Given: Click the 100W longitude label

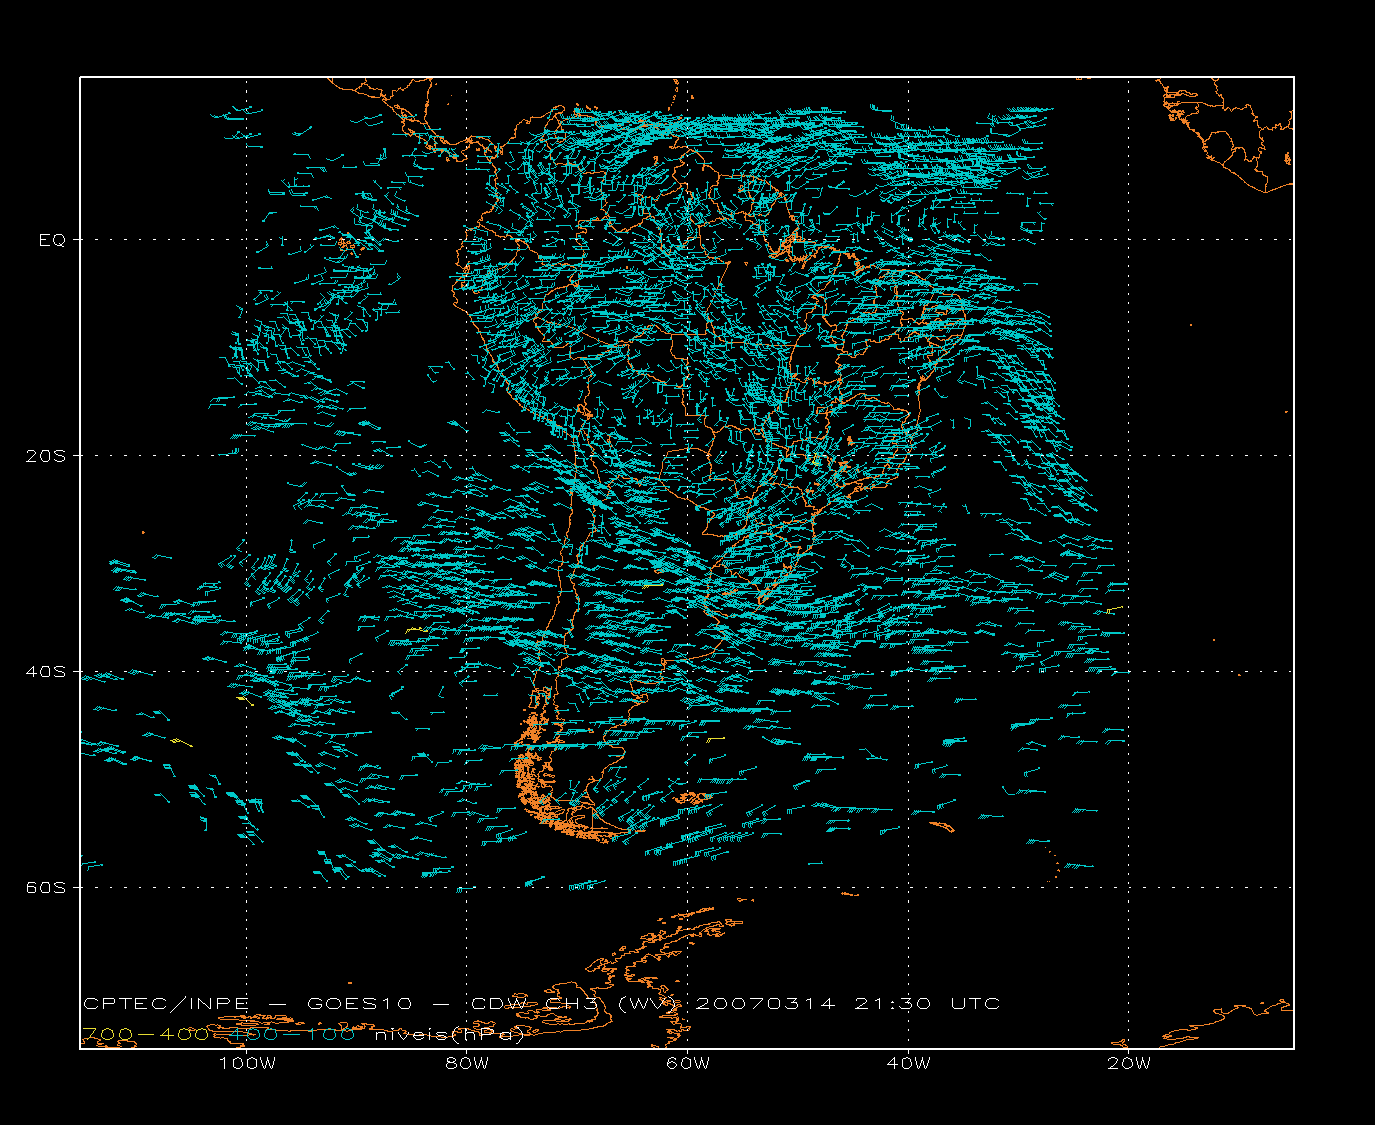Looking at the screenshot, I should 247,1063.
